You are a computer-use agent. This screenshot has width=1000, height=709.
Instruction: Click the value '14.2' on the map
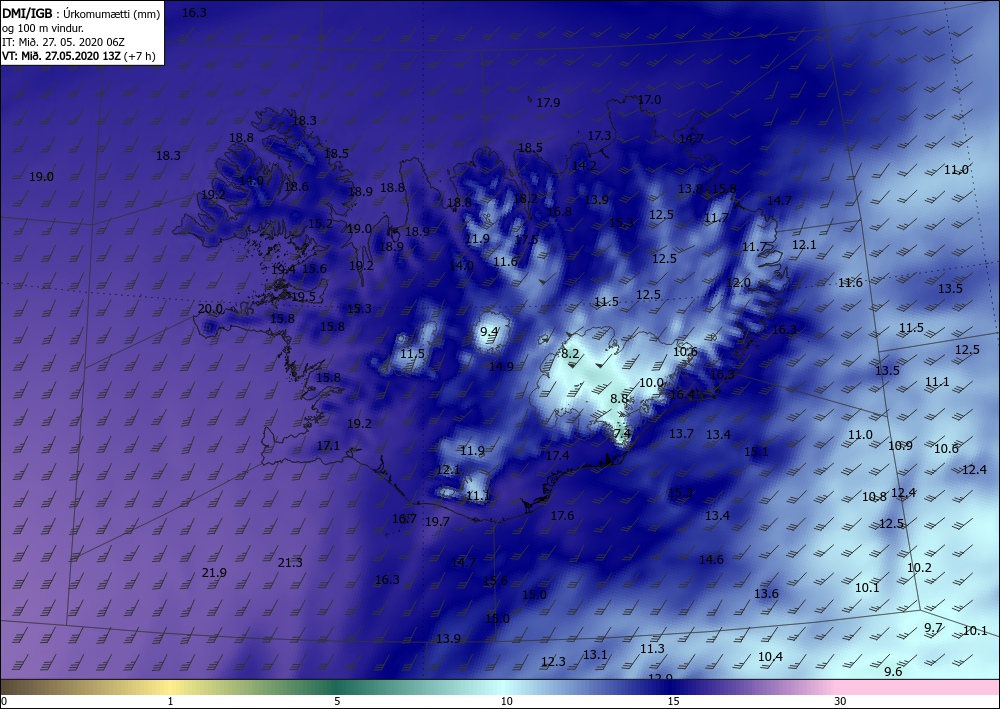click(584, 165)
